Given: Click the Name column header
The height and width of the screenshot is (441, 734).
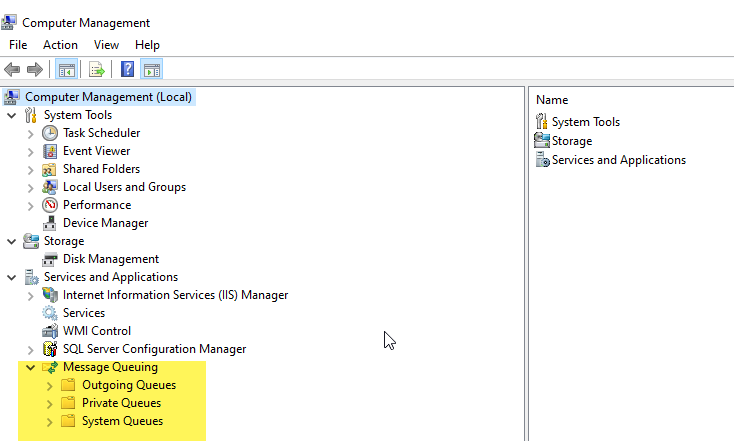Looking at the screenshot, I should (552, 100).
